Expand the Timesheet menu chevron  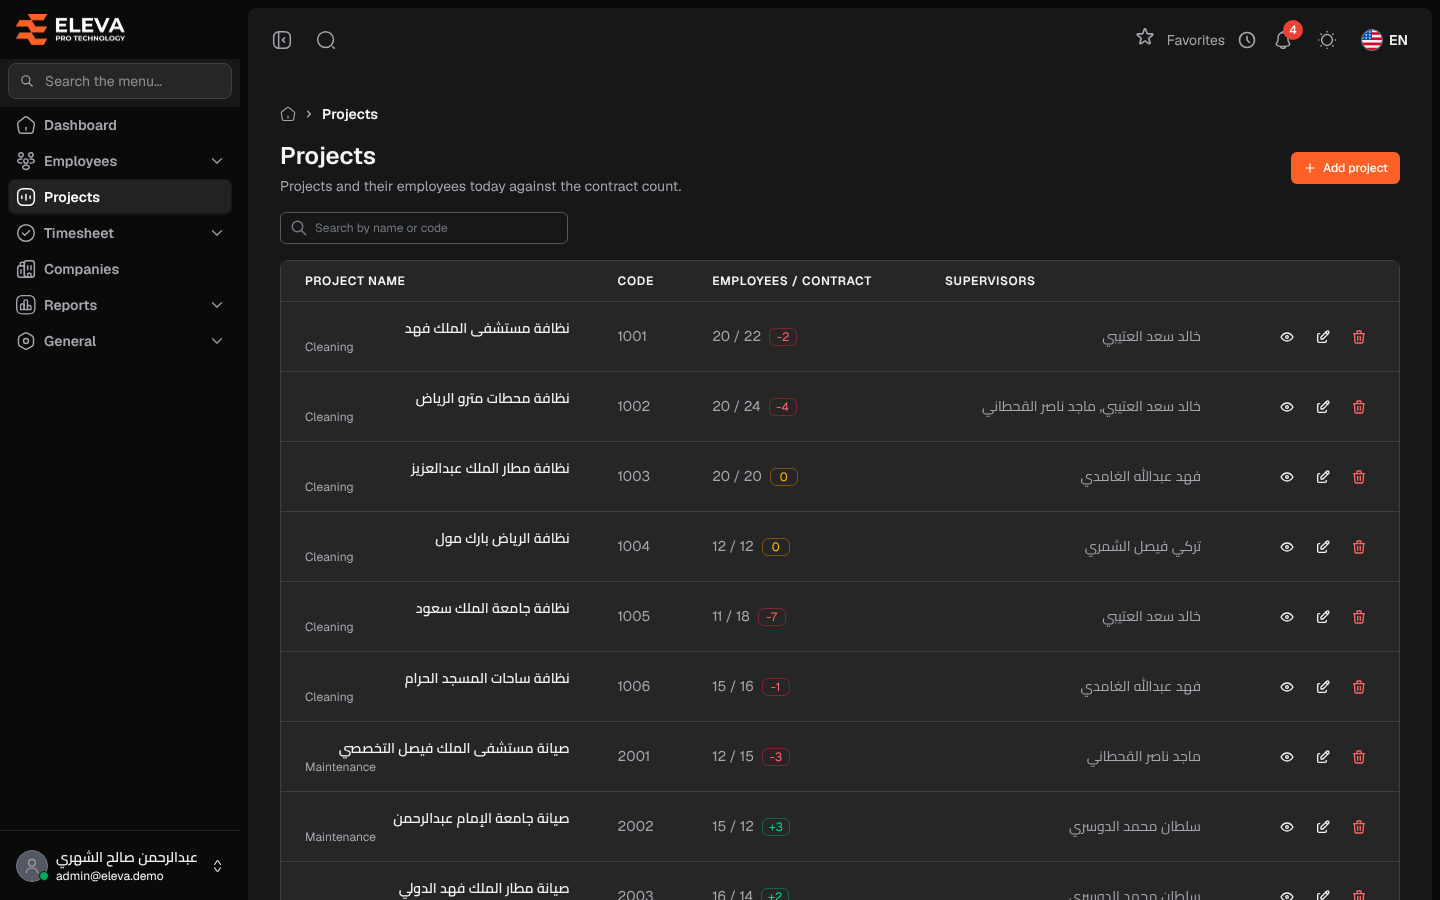(x=217, y=233)
